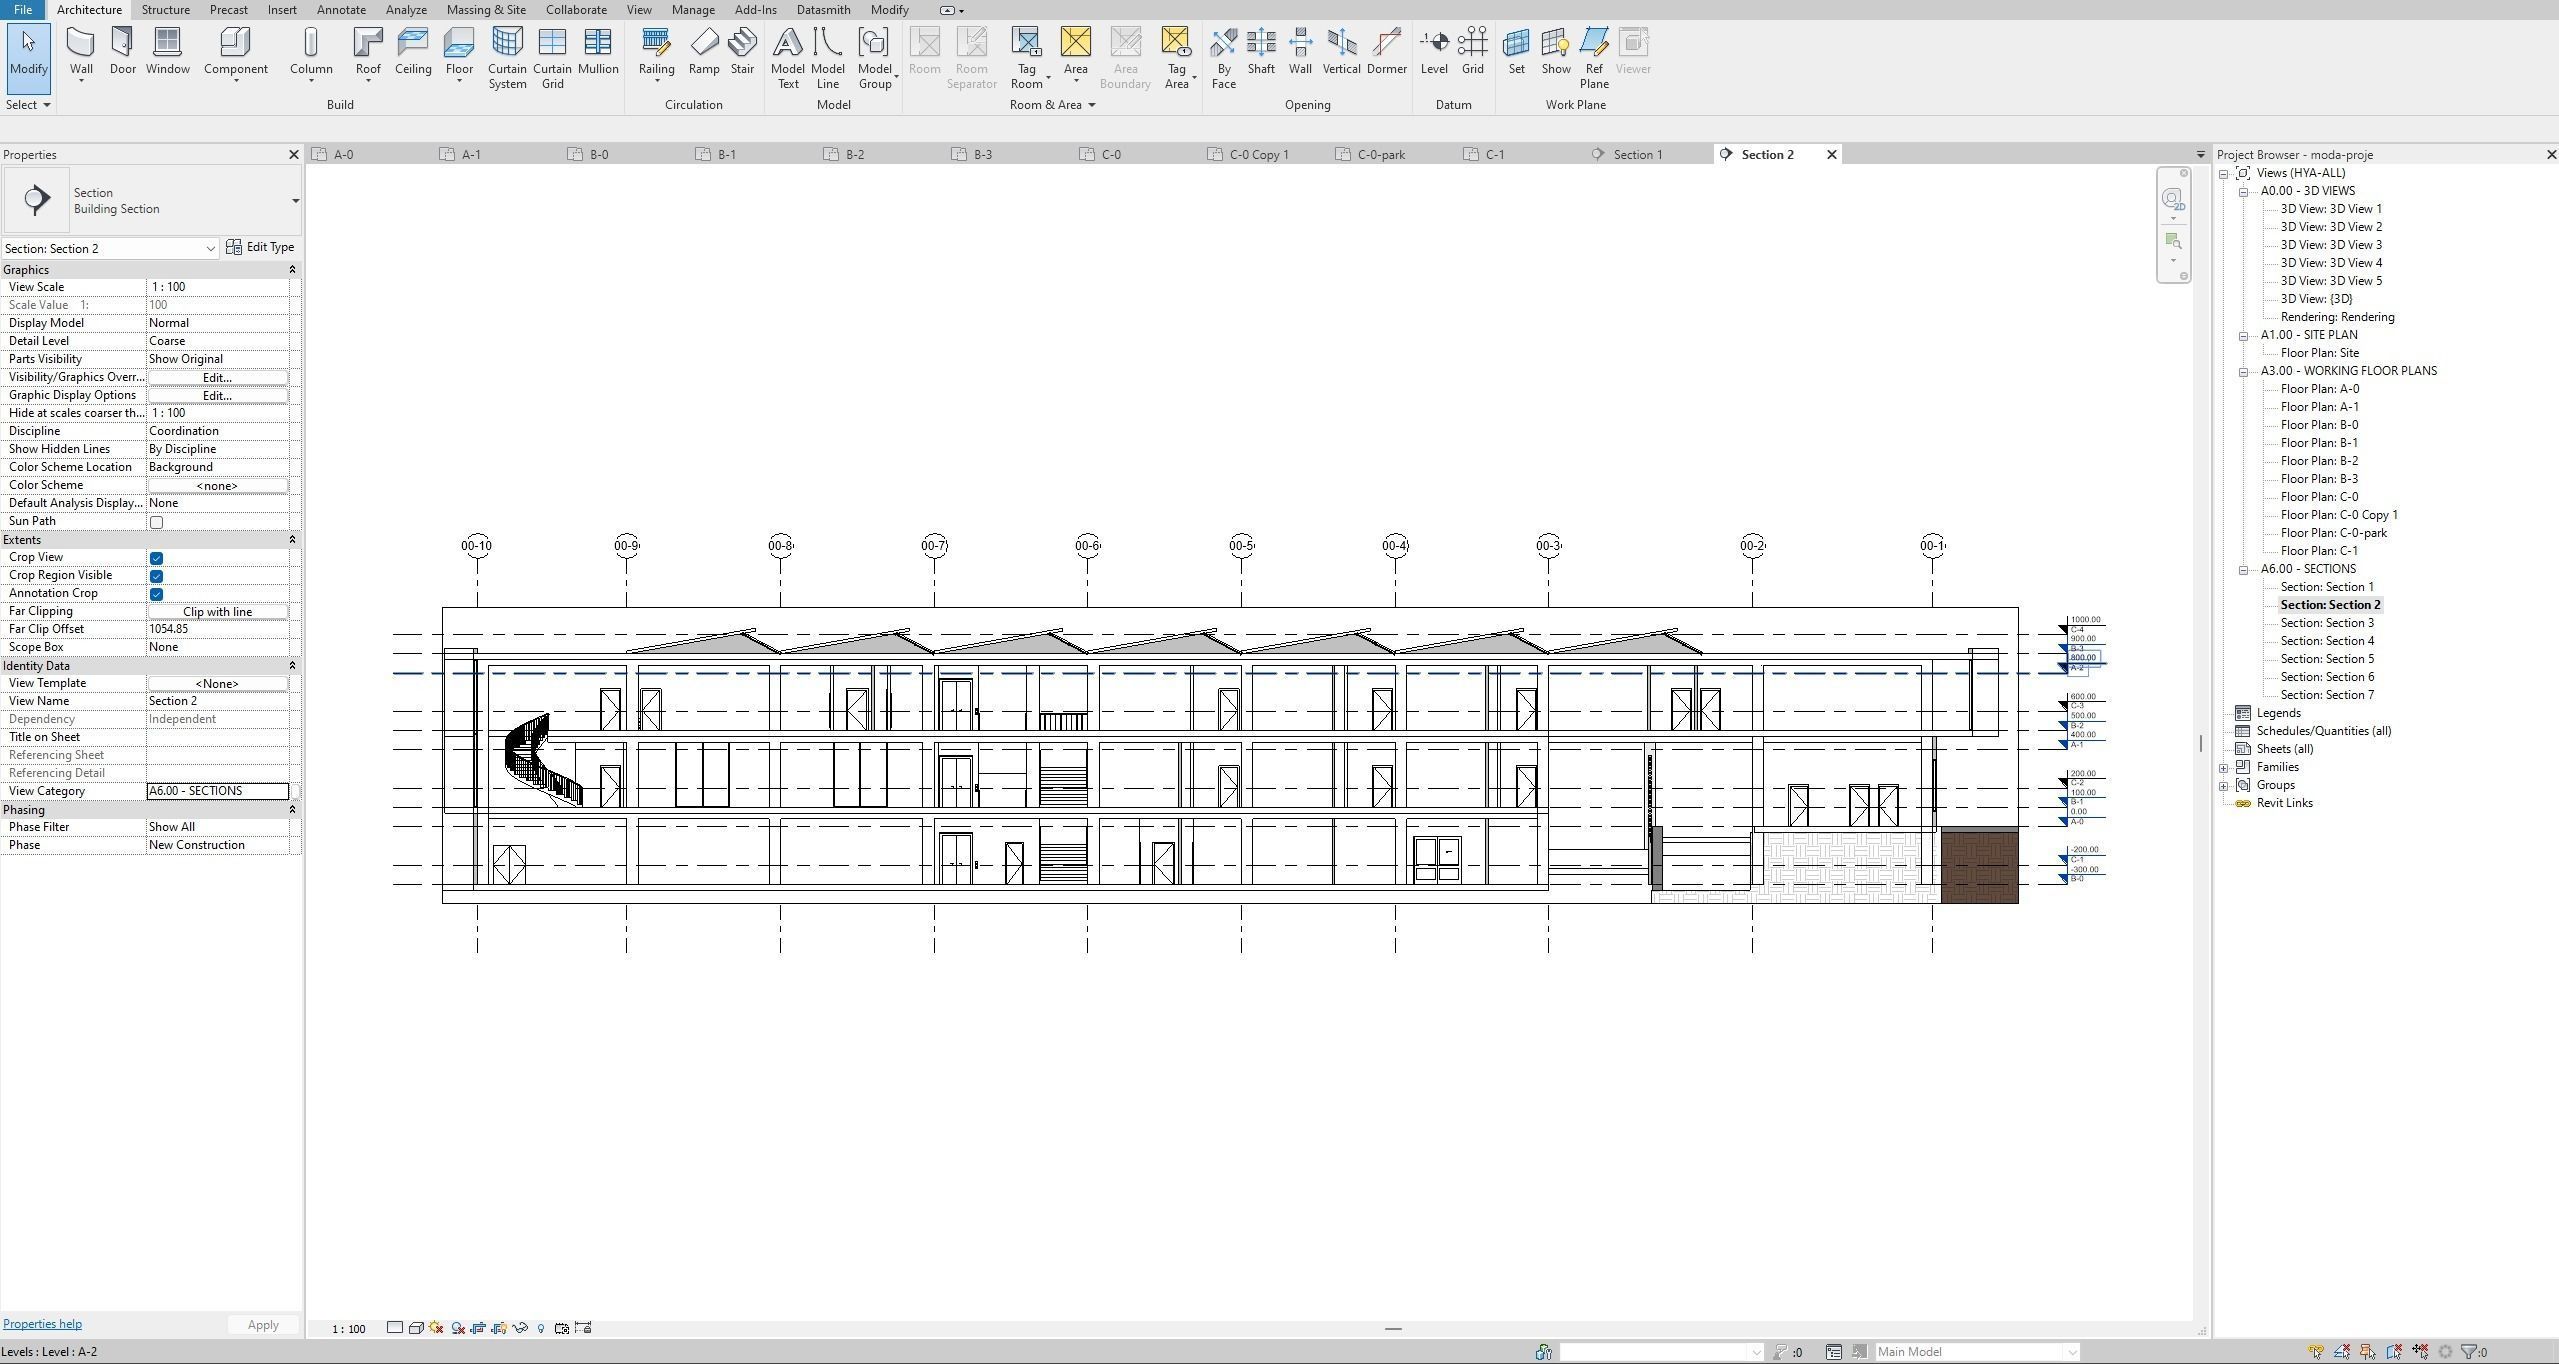Open the Properties help link
The height and width of the screenshot is (1364, 2559).
coord(42,1324)
